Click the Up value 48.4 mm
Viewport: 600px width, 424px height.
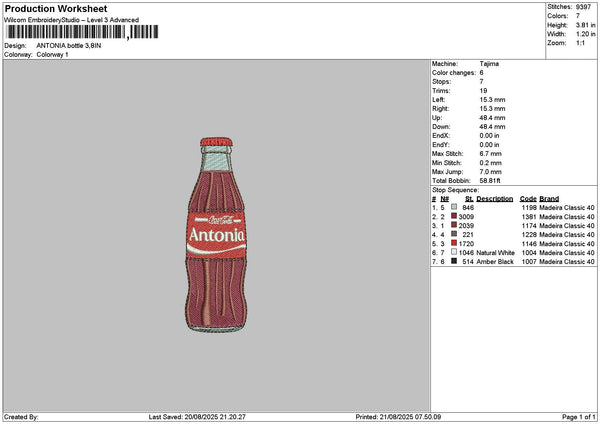(x=492, y=118)
